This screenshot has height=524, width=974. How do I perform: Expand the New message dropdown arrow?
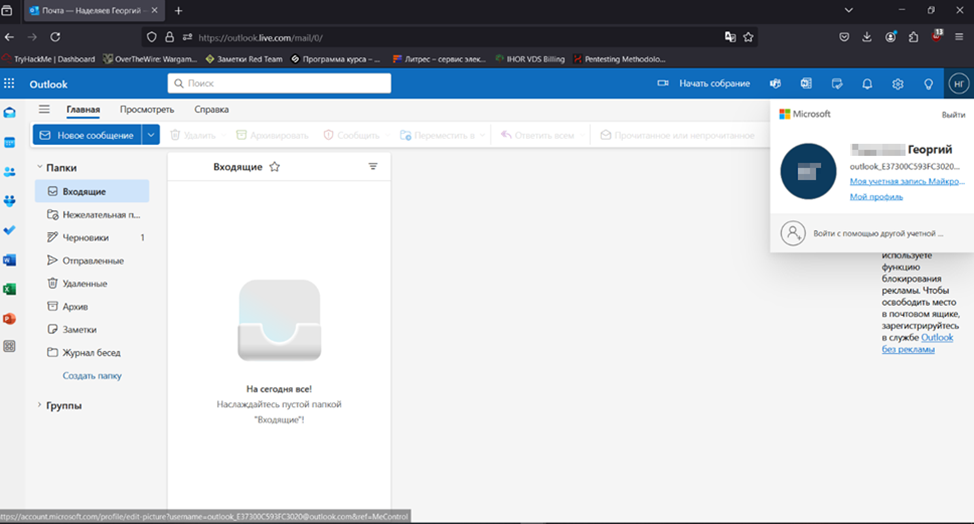[151, 135]
